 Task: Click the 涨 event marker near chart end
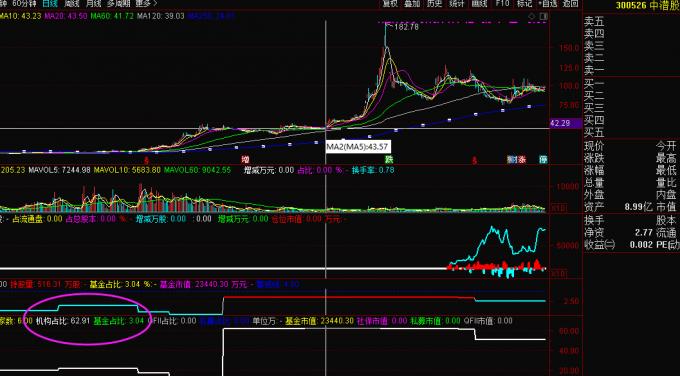(x=522, y=160)
